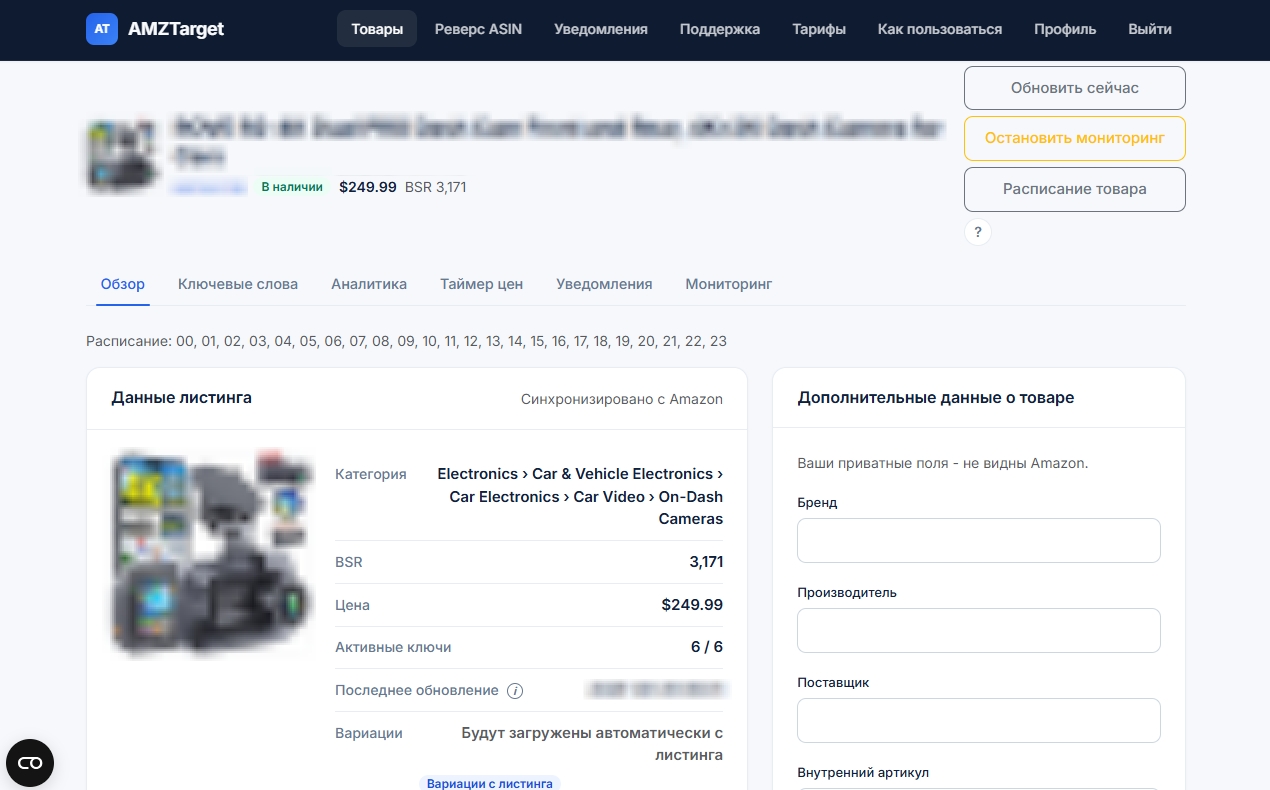Focus the Бренд input field

(979, 540)
